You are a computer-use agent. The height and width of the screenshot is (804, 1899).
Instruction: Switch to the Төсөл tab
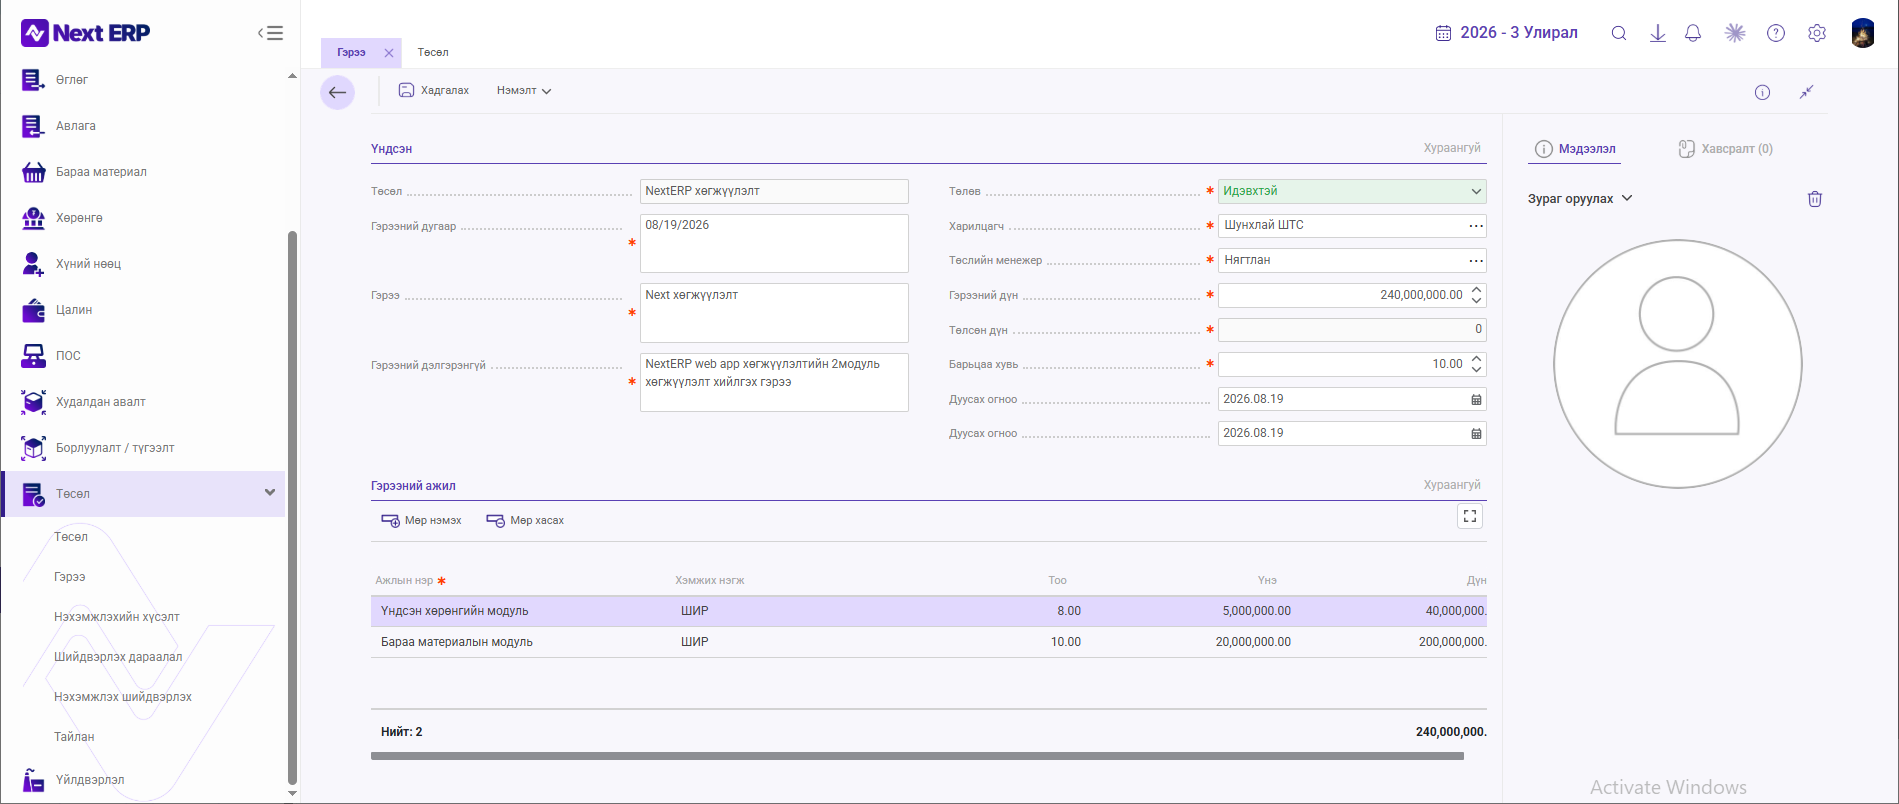click(x=433, y=52)
